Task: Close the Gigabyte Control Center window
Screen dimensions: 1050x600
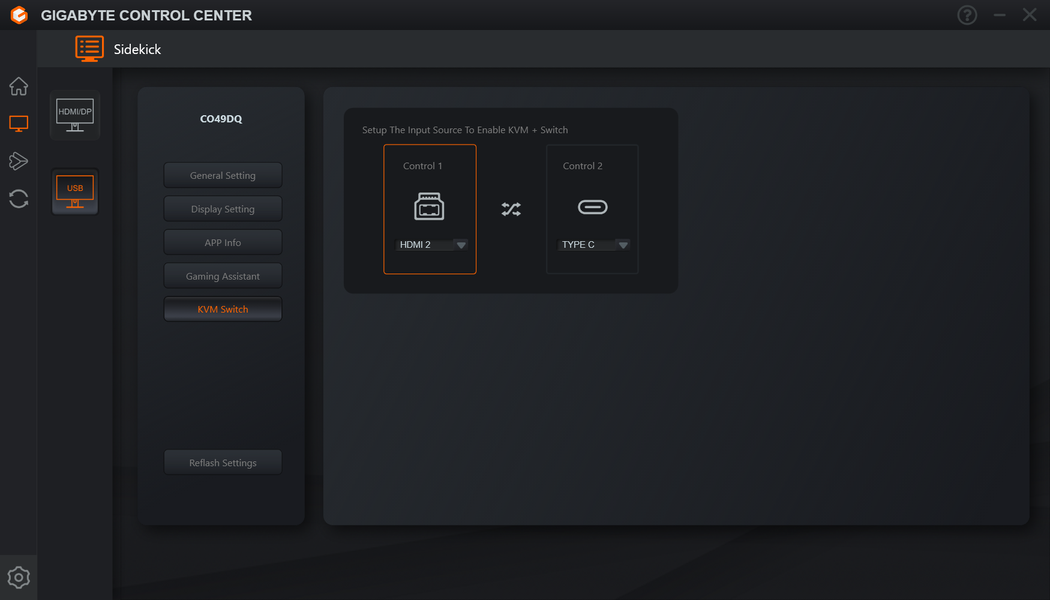Action: coord(1030,15)
